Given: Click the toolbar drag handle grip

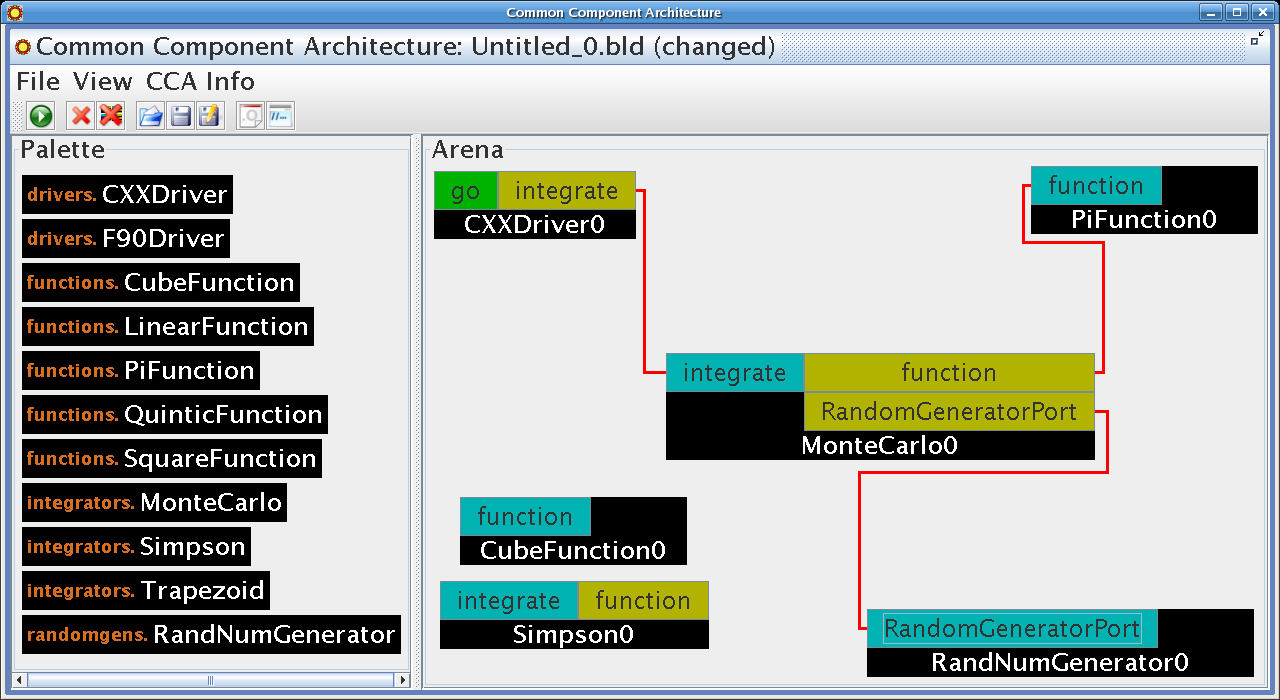Looking at the screenshot, I should [x=18, y=116].
